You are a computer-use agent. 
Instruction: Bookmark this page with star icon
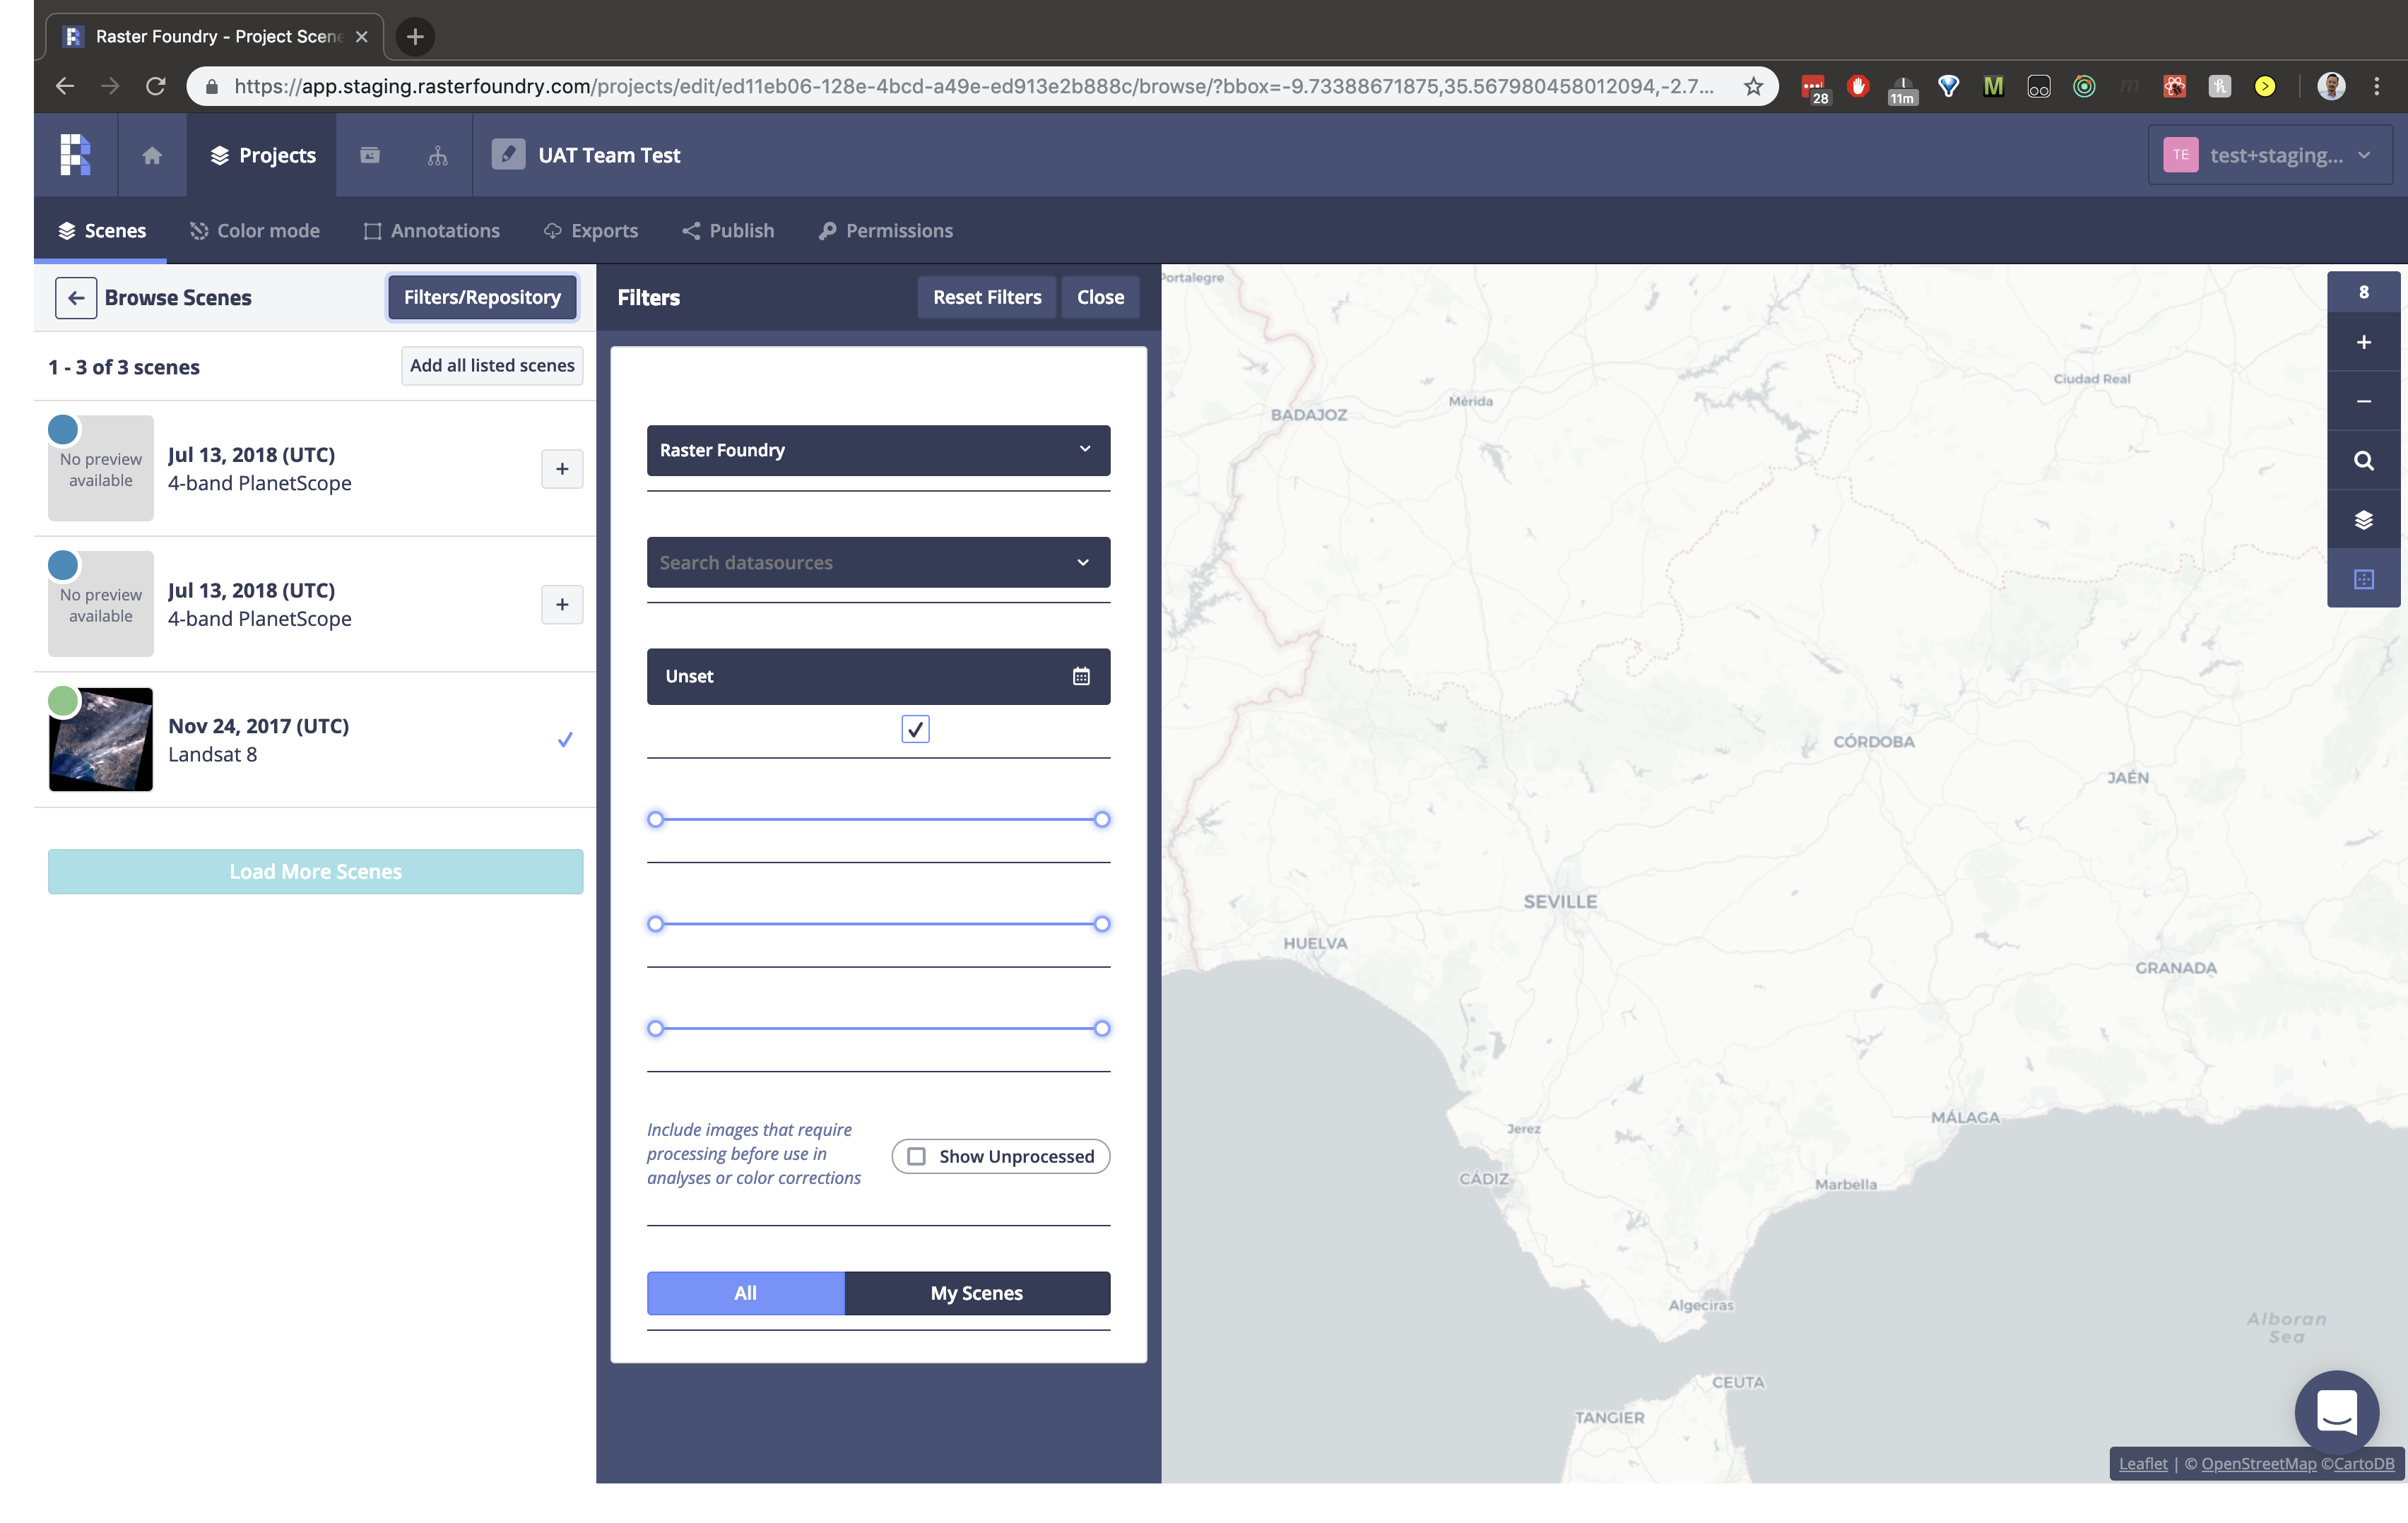(1753, 86)
